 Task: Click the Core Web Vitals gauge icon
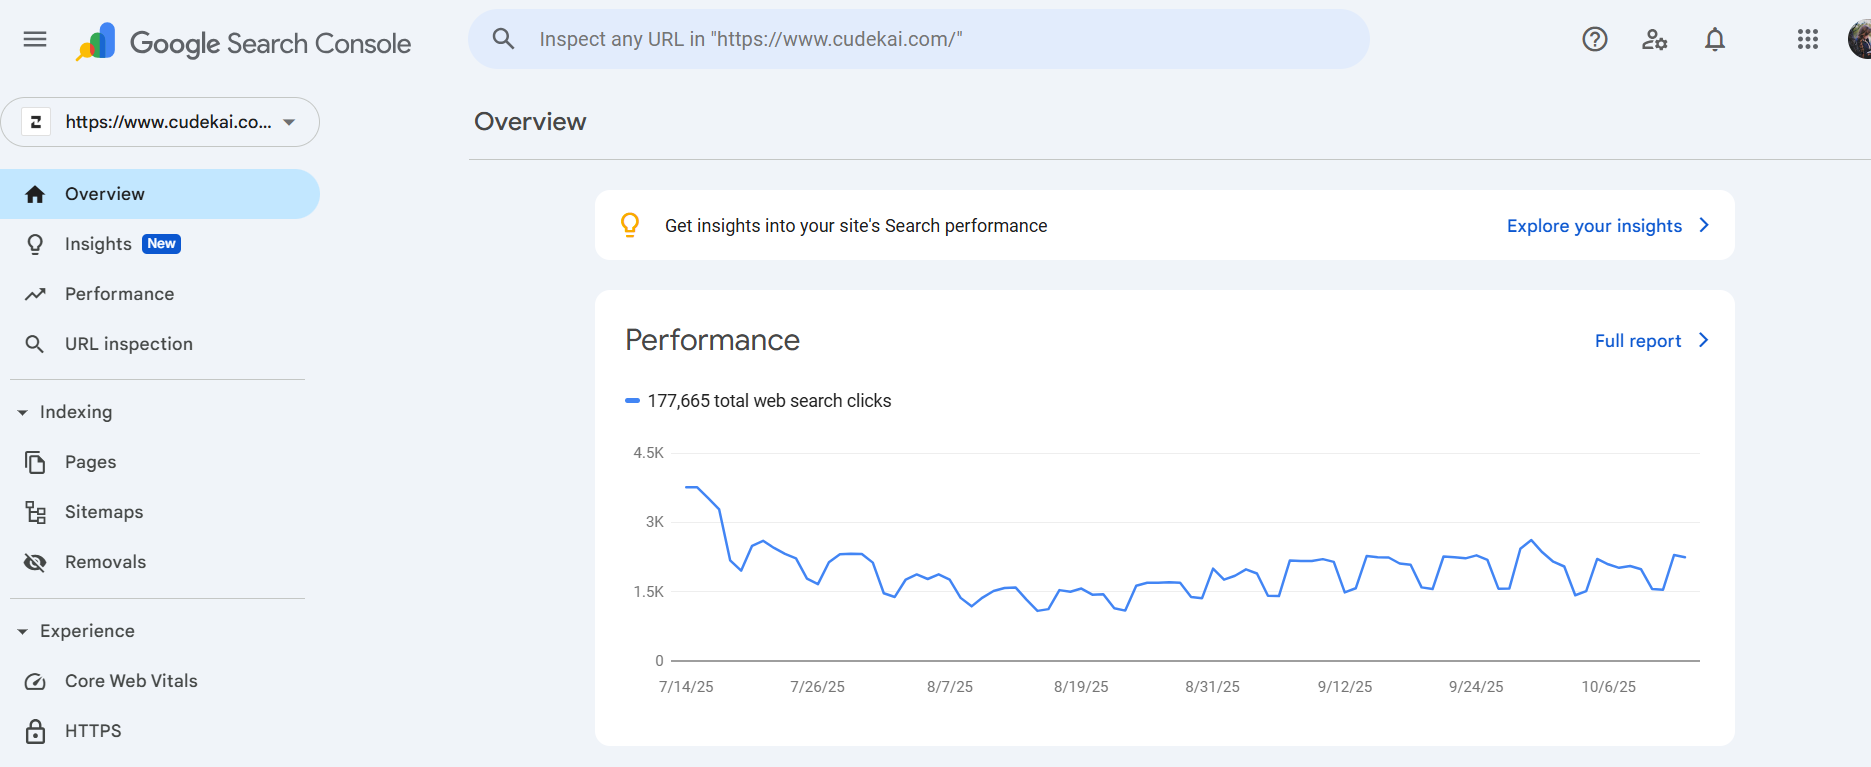[x=35, y=681]
